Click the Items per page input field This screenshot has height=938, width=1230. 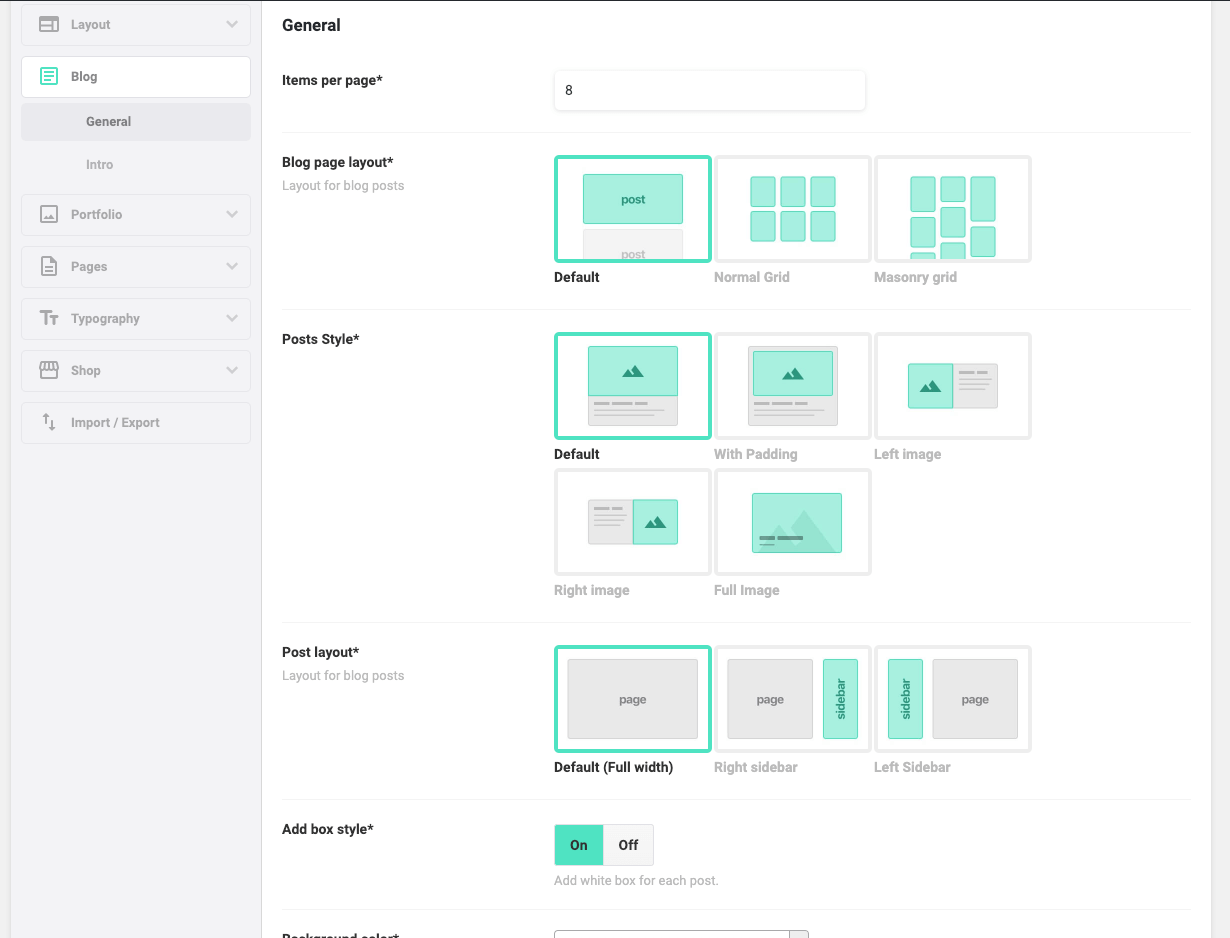pyautogui.click(x=710, y=90)
